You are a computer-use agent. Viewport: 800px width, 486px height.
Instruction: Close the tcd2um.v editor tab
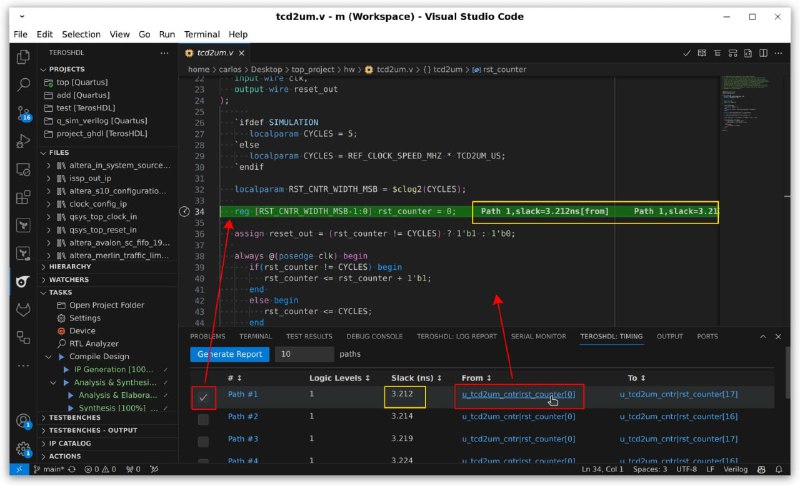click(242, 53)
